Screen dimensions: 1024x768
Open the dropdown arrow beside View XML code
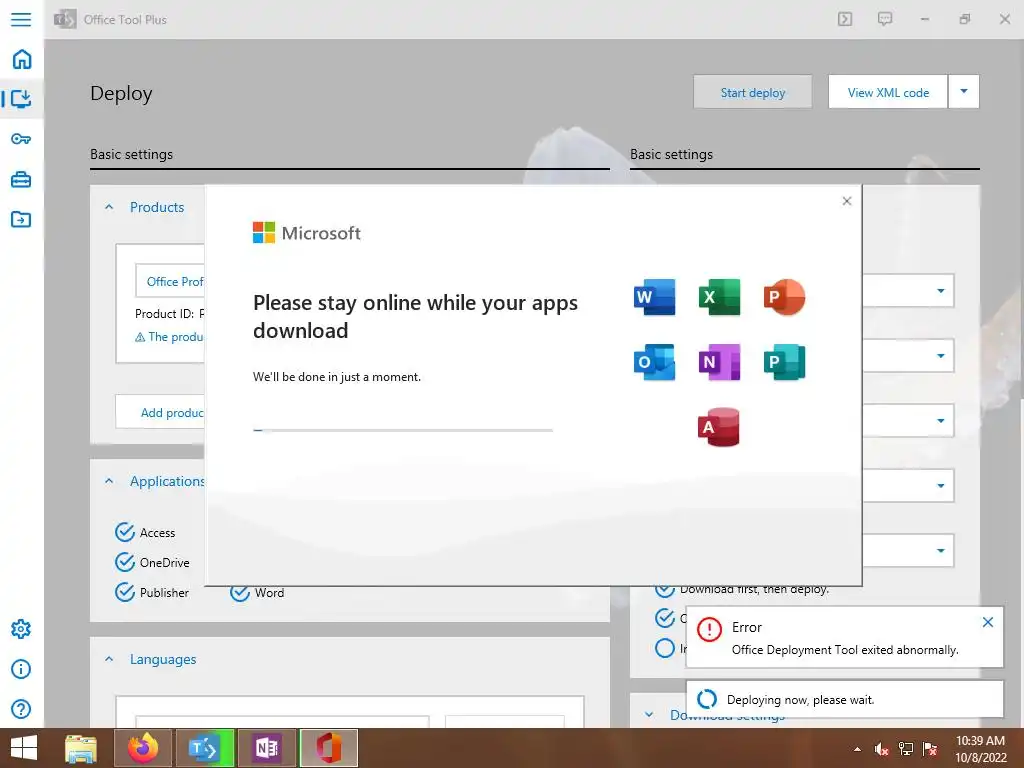(x=964, y=91)
